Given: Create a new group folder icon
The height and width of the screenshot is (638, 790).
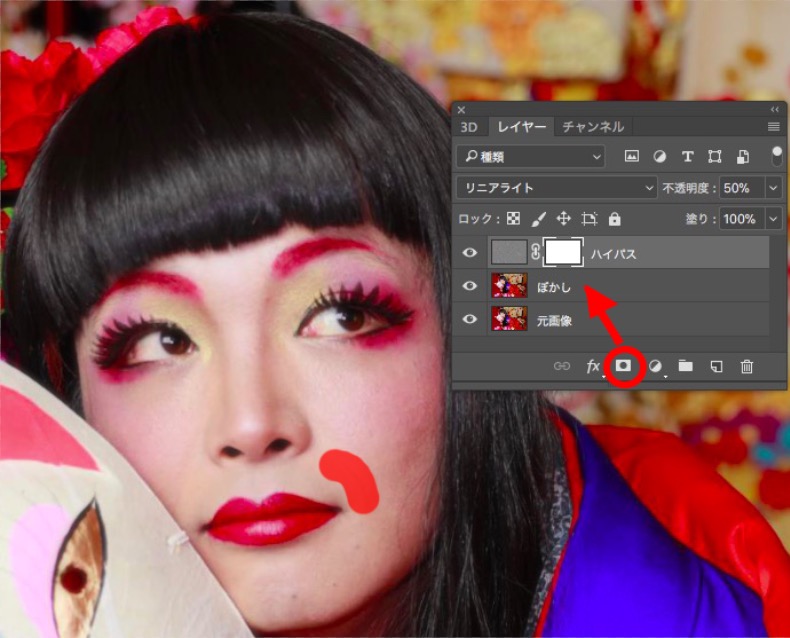Looking at the screenshot, I should tap(685, 366).
